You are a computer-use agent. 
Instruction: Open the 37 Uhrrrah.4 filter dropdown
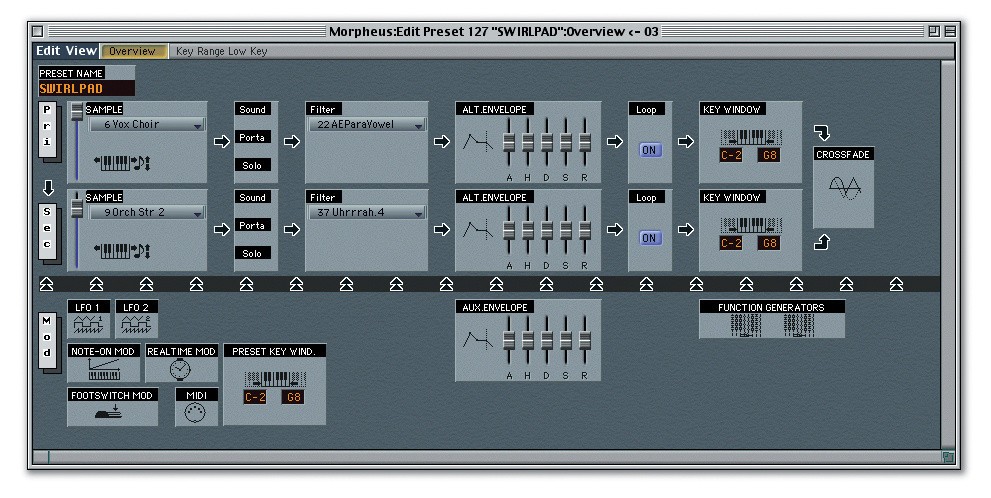click(x=367, y=212)
